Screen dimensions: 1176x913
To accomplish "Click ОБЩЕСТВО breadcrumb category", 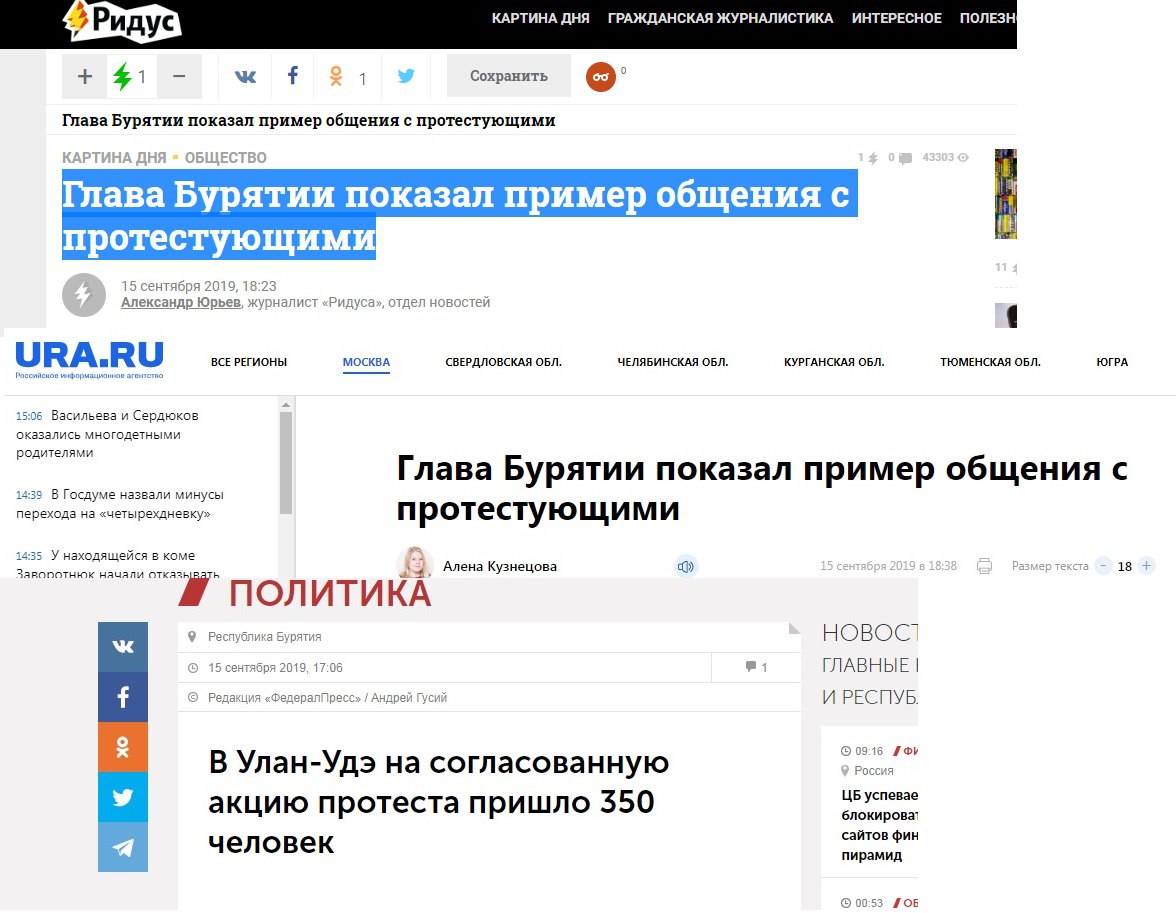I will [226, 158].
